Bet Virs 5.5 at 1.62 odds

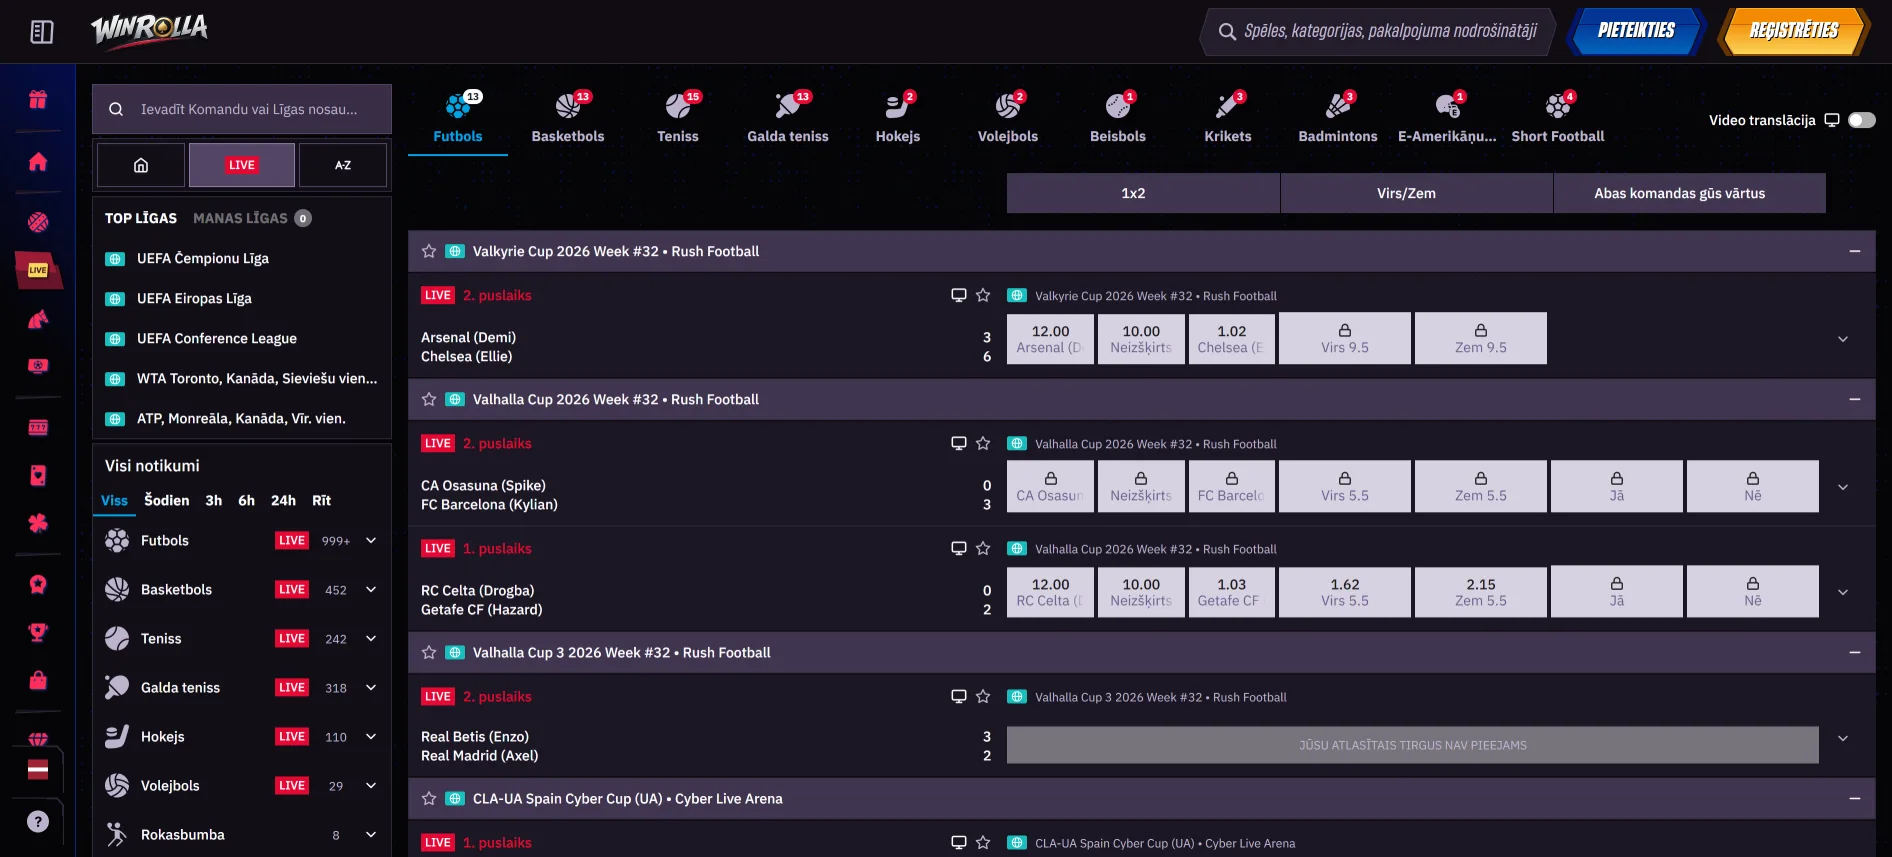pyautogui.click(x=1345, y=591)
